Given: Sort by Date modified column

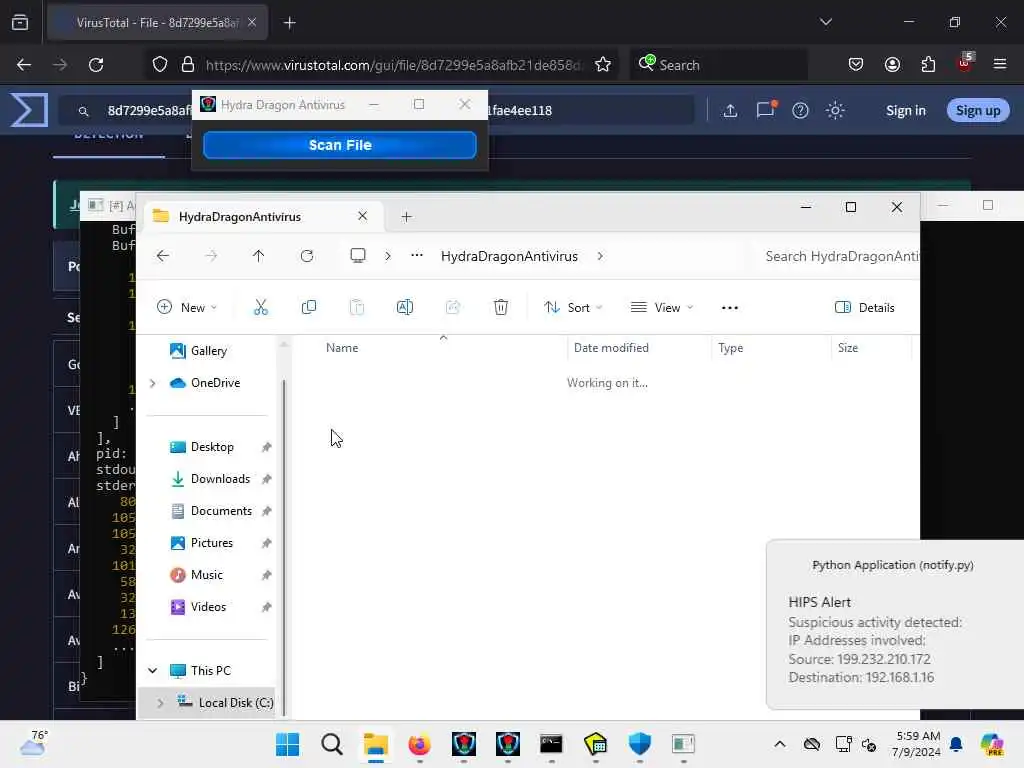Looking at the screenshot, I should click(x=611, y=348).
